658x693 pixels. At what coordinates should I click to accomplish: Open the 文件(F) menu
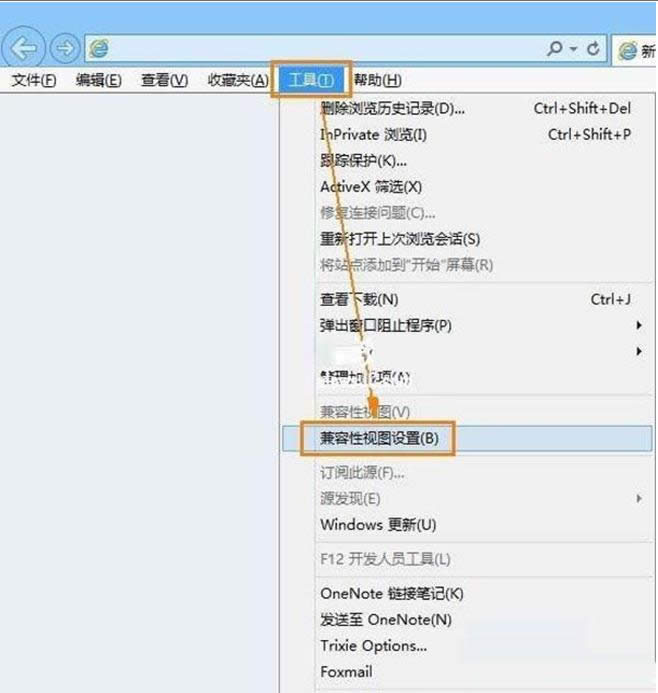[x=34, y=80]
